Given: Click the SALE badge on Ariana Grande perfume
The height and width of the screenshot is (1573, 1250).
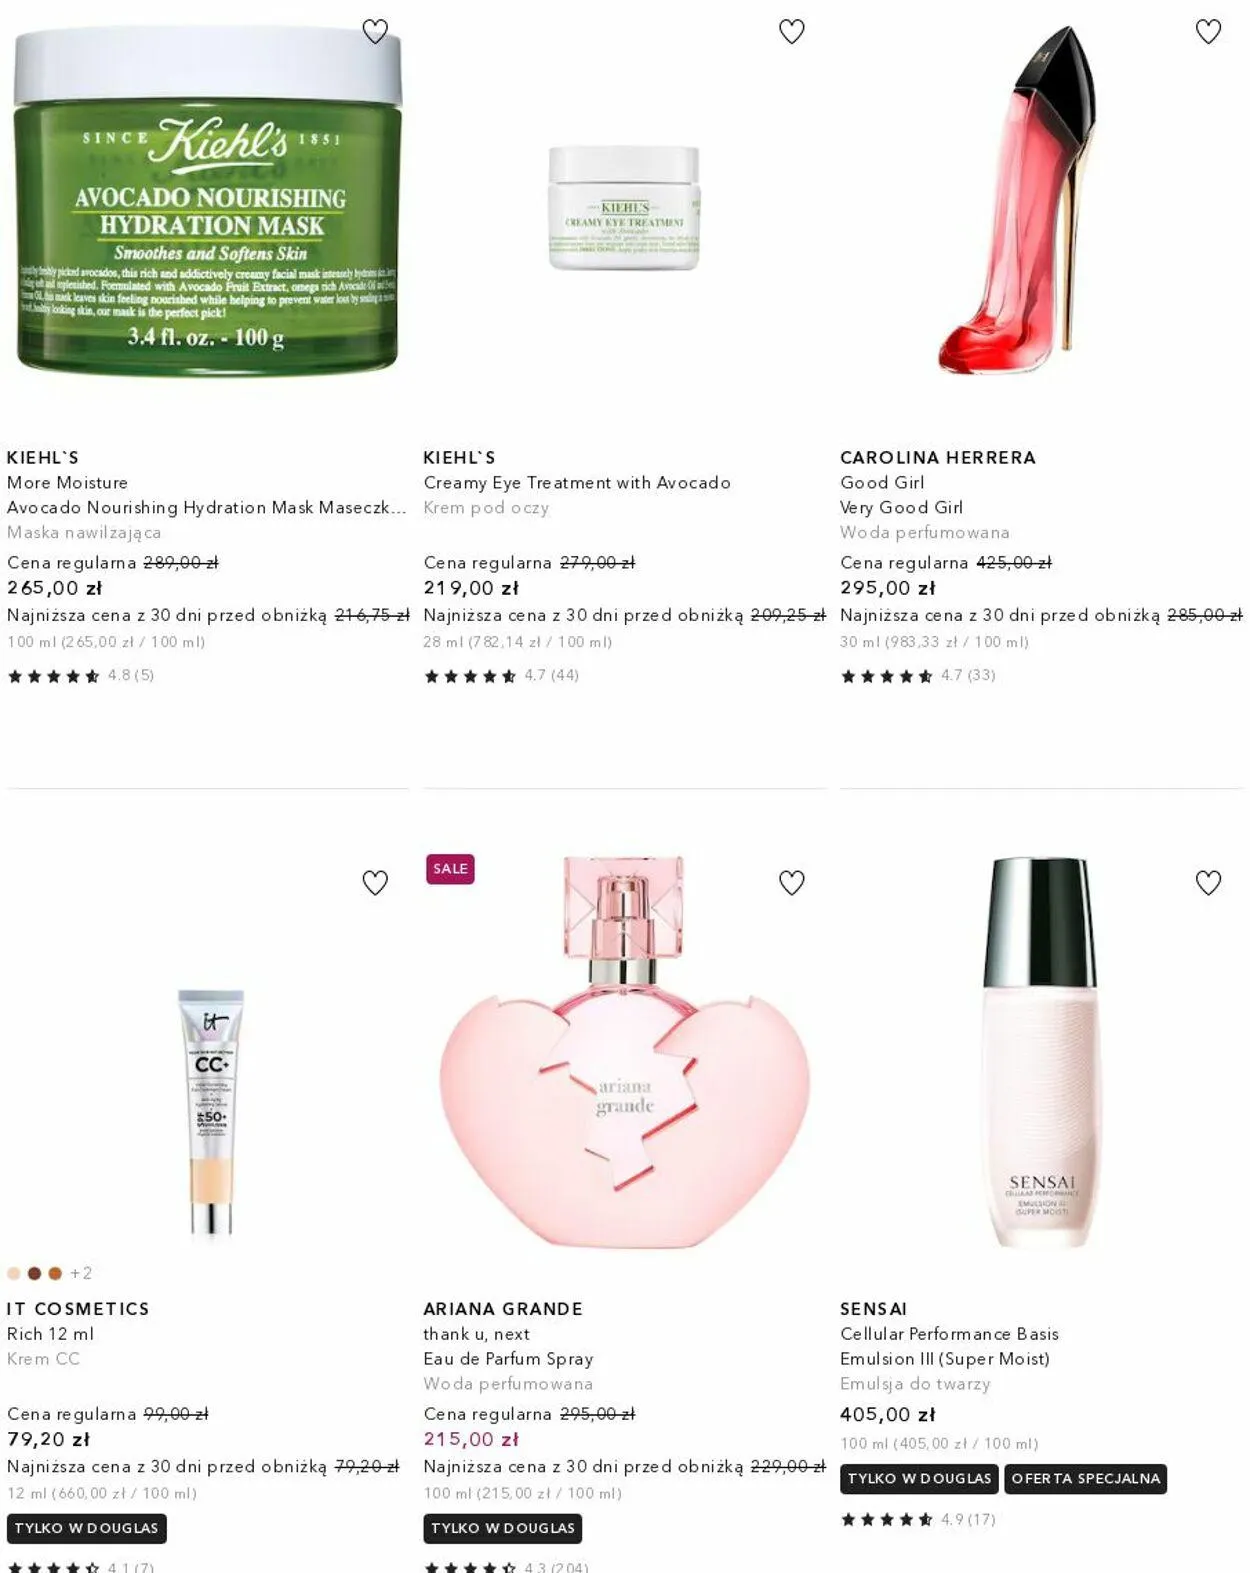Looking at the screenshot, I should (x=450, y=869).
